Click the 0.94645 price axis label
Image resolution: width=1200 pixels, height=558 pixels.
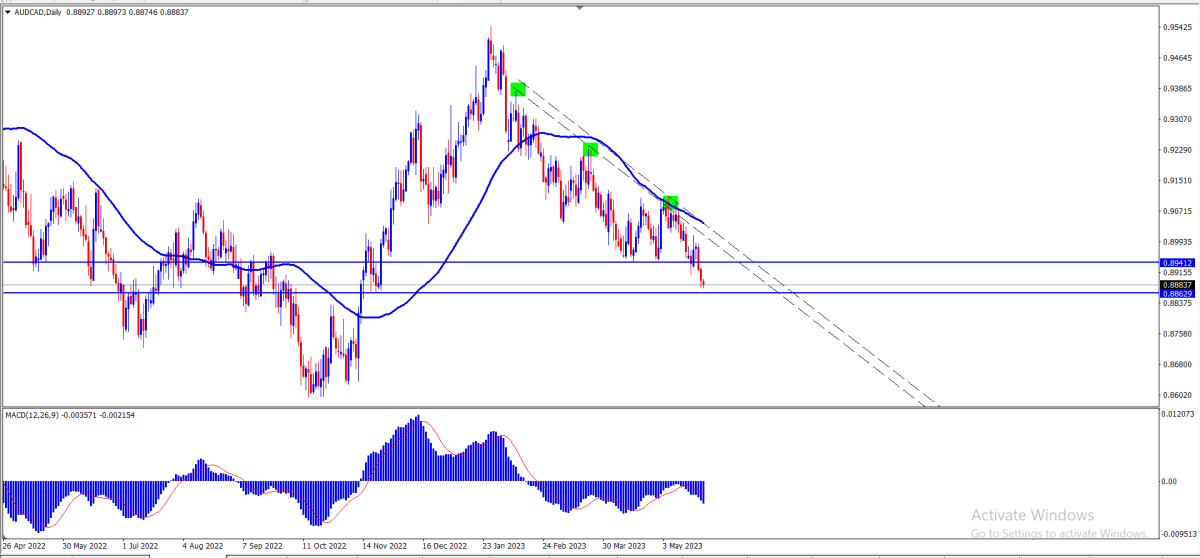(x=1175, y=58)
